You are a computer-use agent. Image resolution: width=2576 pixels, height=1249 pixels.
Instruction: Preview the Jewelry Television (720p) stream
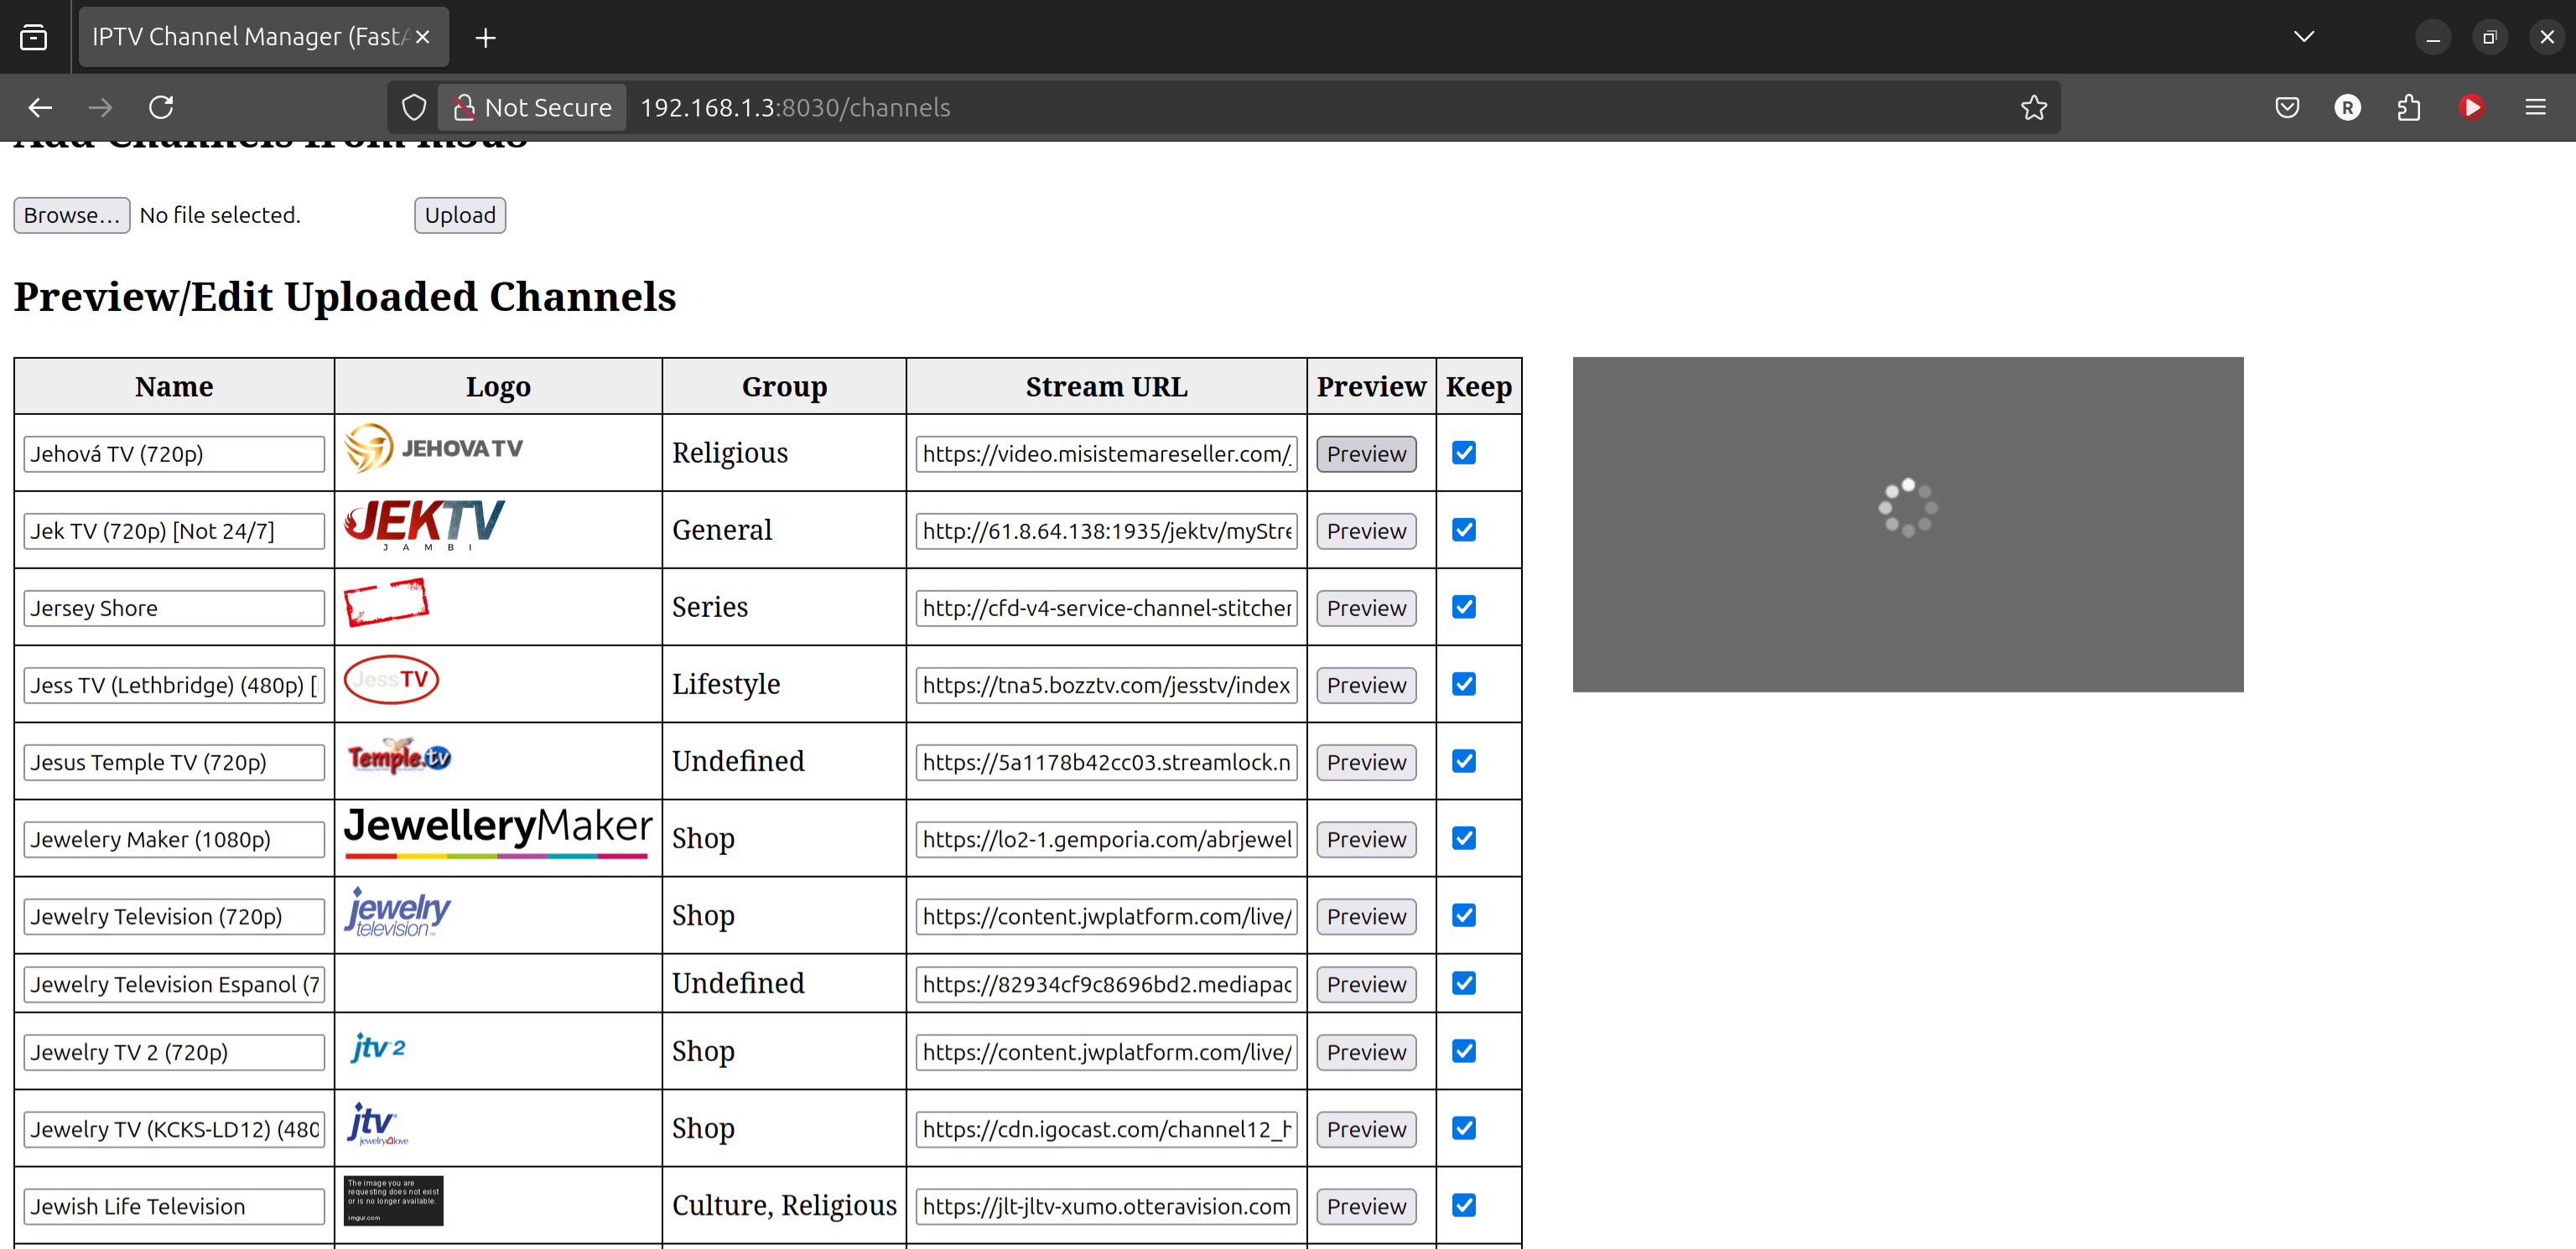(x=1366, y=916)
